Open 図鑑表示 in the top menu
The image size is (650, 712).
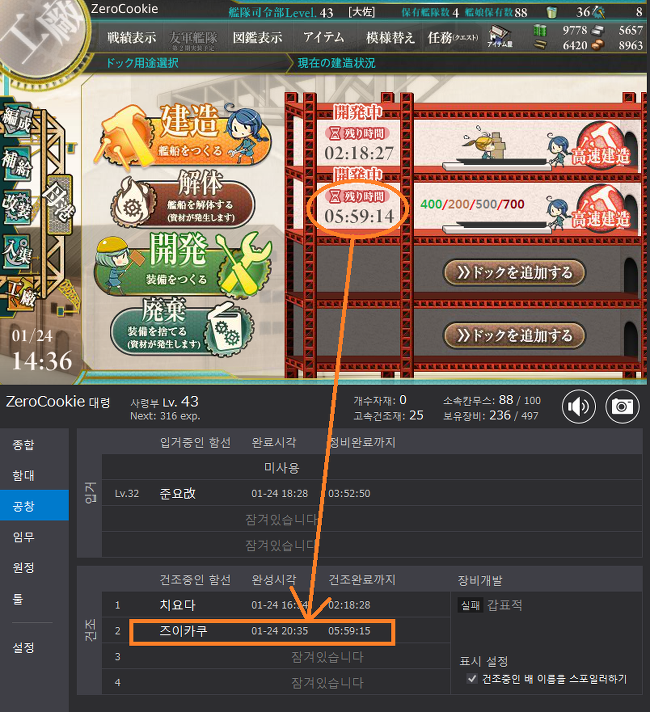coord(258,38)
